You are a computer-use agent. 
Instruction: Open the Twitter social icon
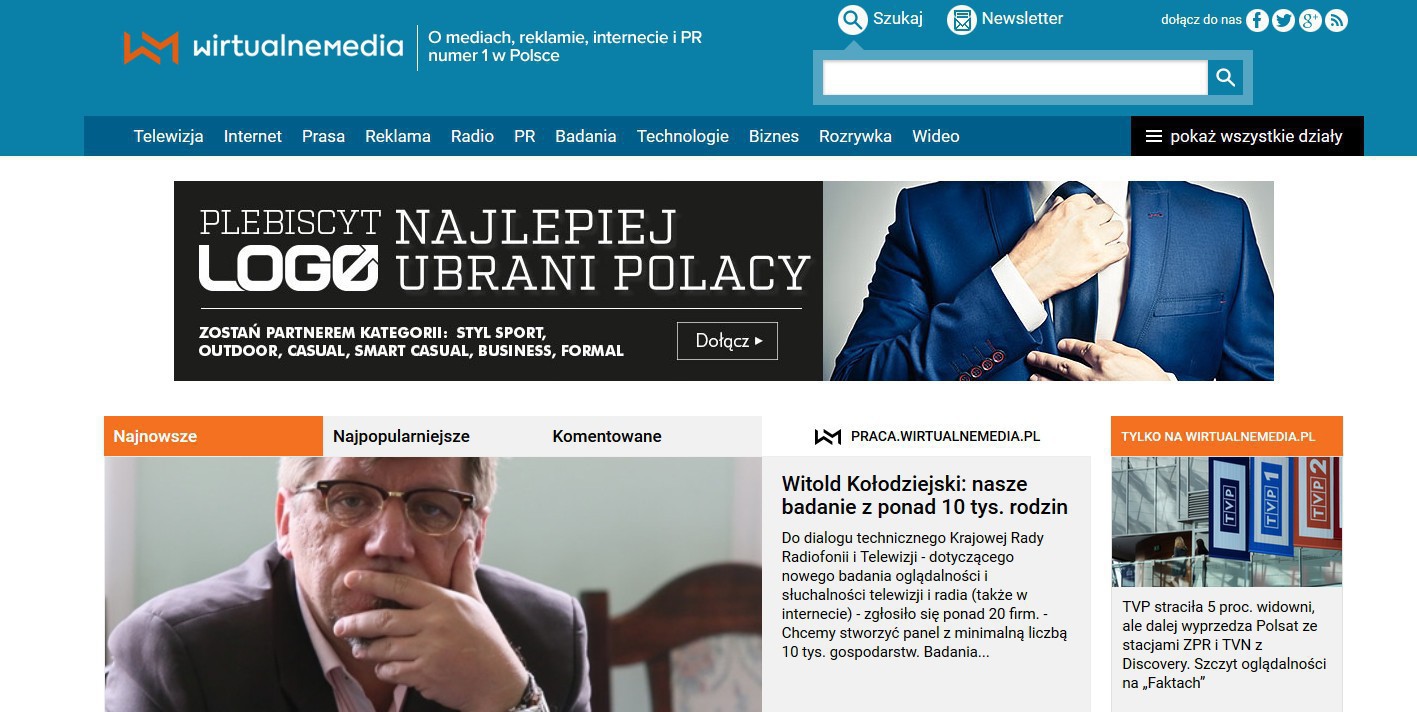[1284, 20]
